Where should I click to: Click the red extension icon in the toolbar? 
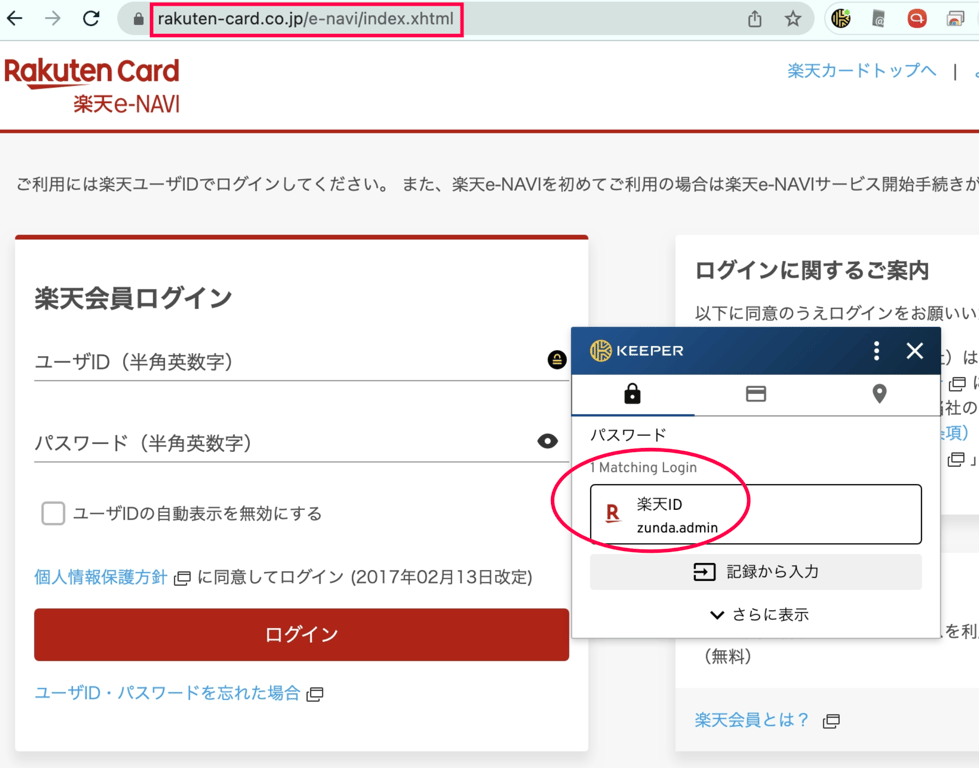[916, 17]
